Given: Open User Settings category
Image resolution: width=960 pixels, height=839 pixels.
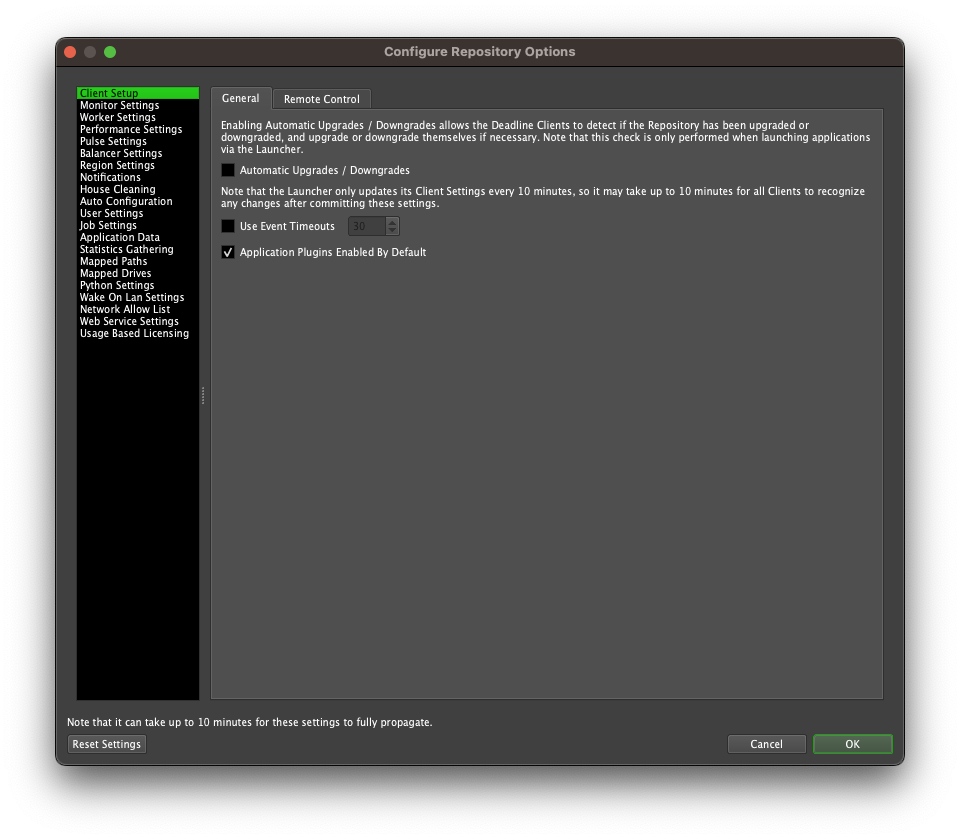Looking at the screenshot, I should (138, 213).
